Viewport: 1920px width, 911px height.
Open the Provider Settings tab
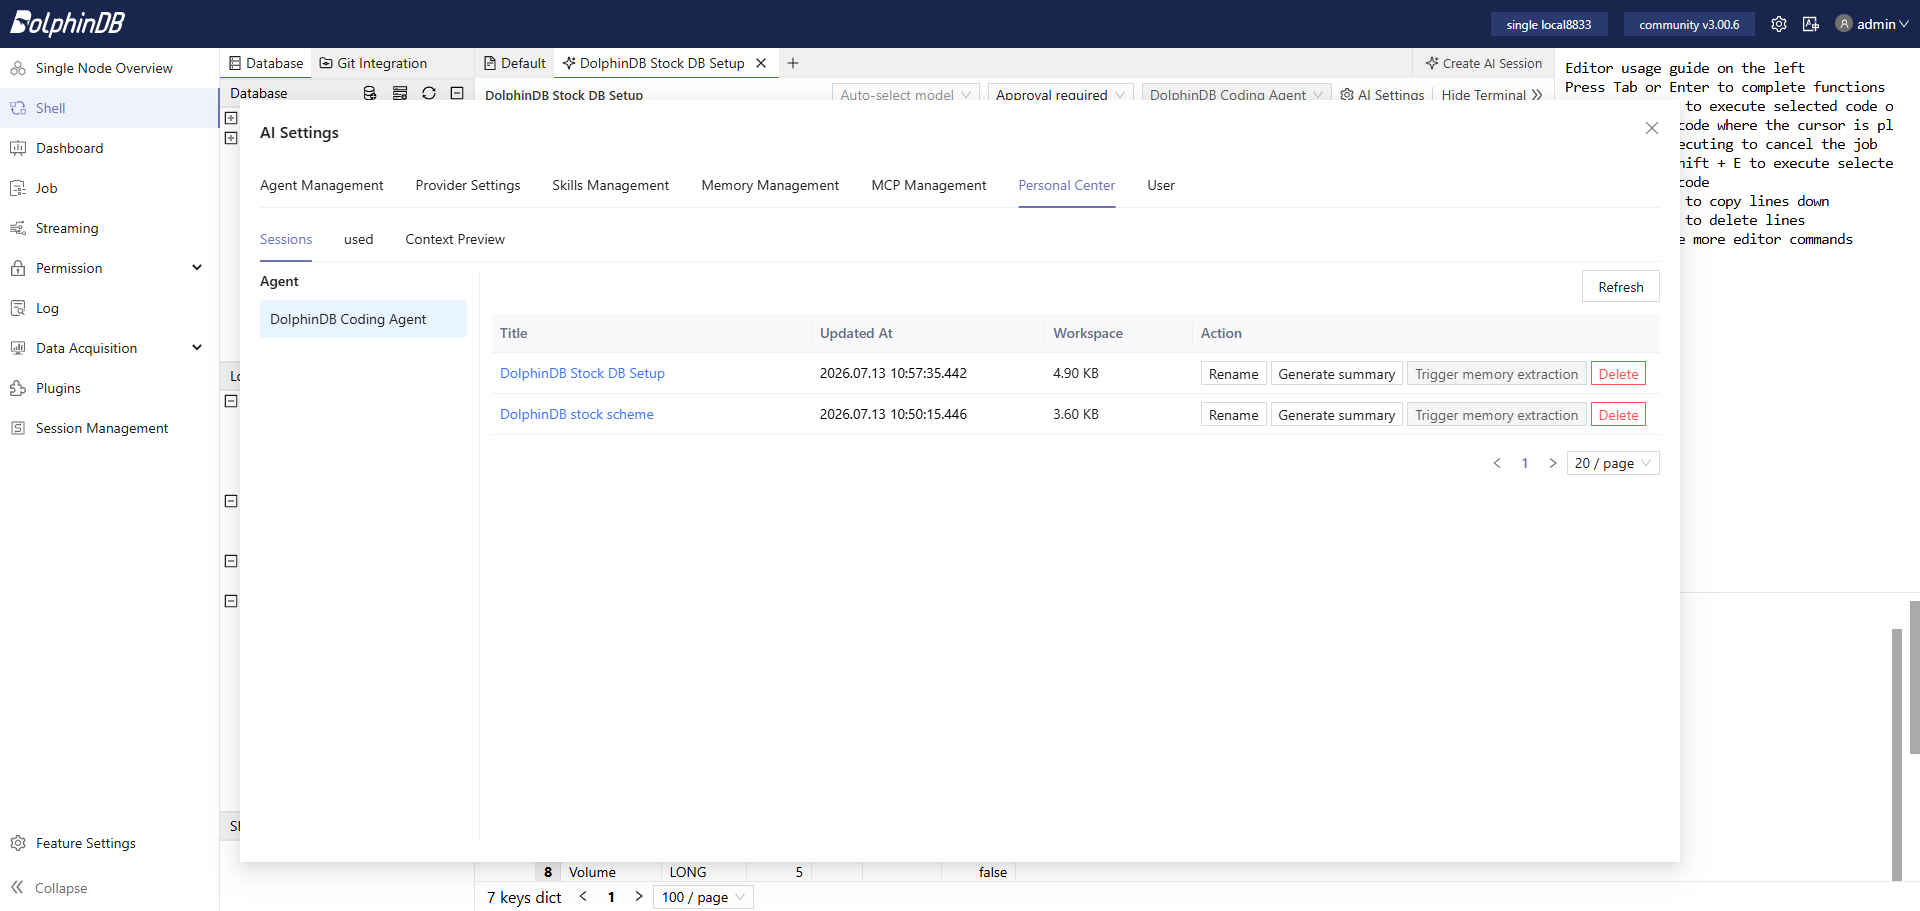pyautogui.click(x=468, y=185)
